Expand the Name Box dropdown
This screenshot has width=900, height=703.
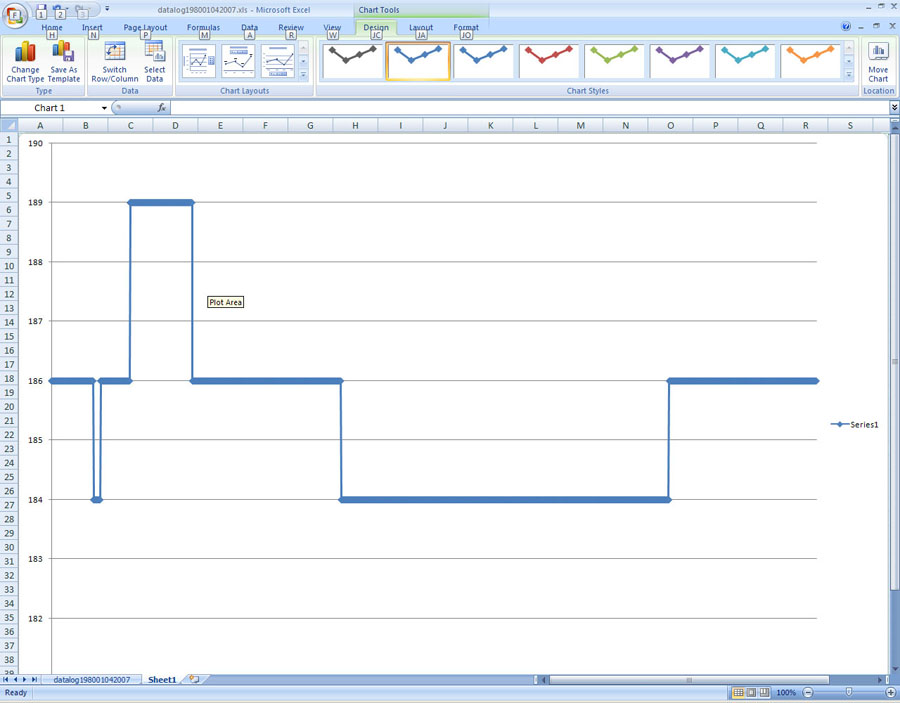pyautogui.click(x=104, y=108)
